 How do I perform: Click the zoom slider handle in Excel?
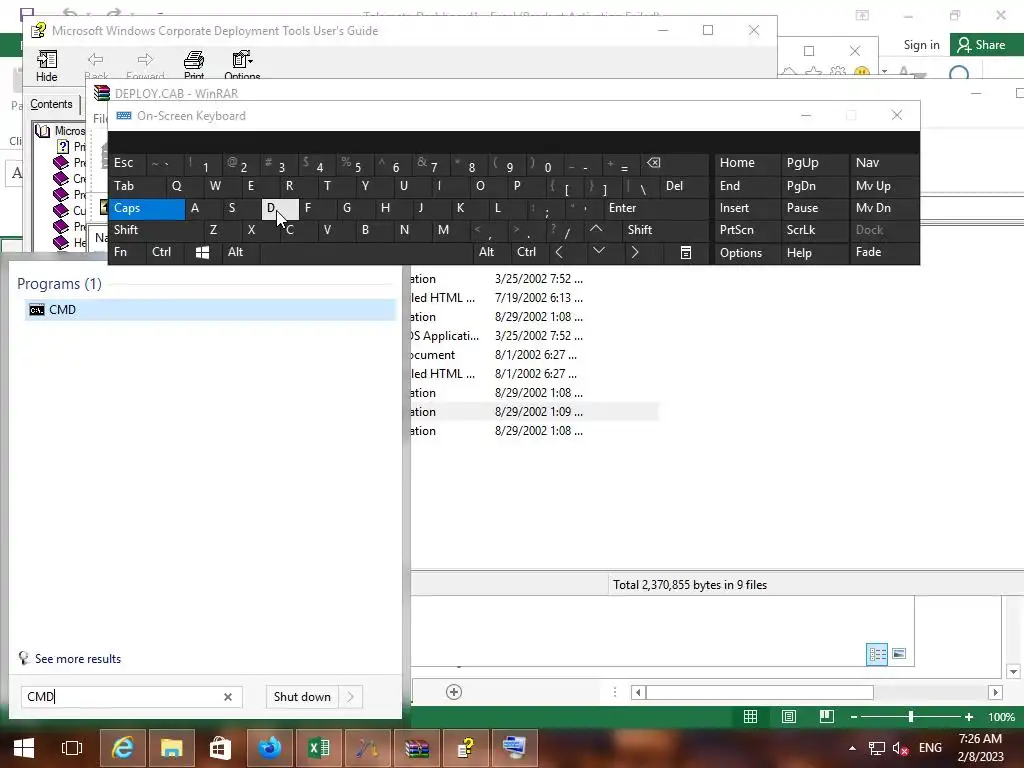(910, 717)
